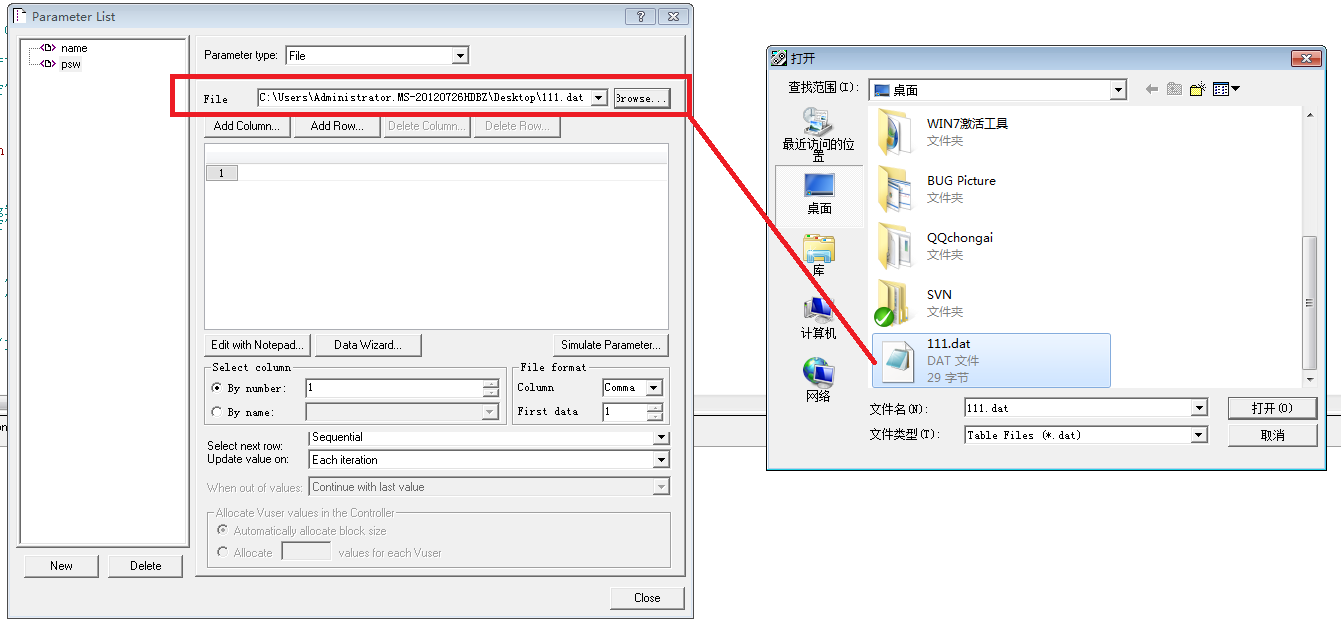Image resolution: width=1341 pixels, height=629 pixels.
Task: Click New button below parameter tree
Action: (x=61, y=566)
